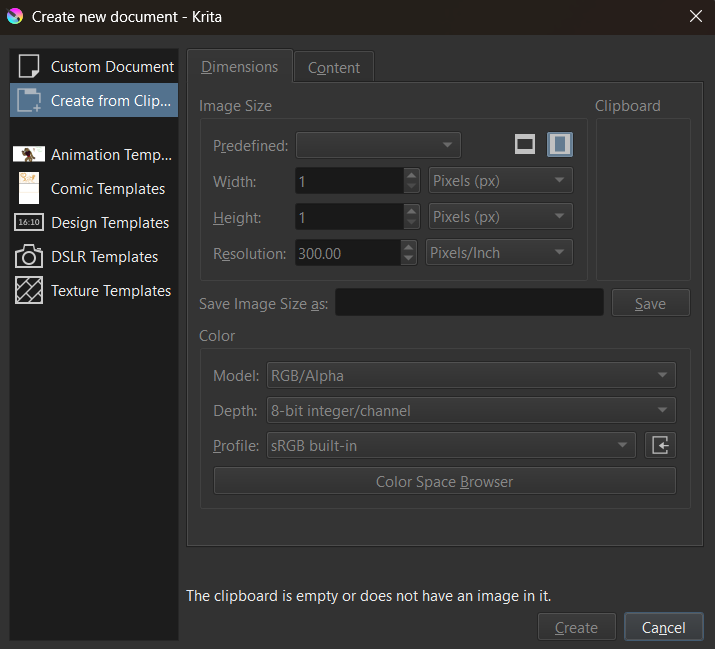
Task: Toggle portrait orientation button
Action: 560,145
